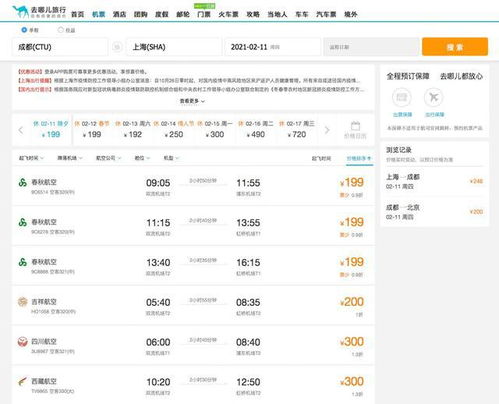Select round-trip (往返) radio

60,30
